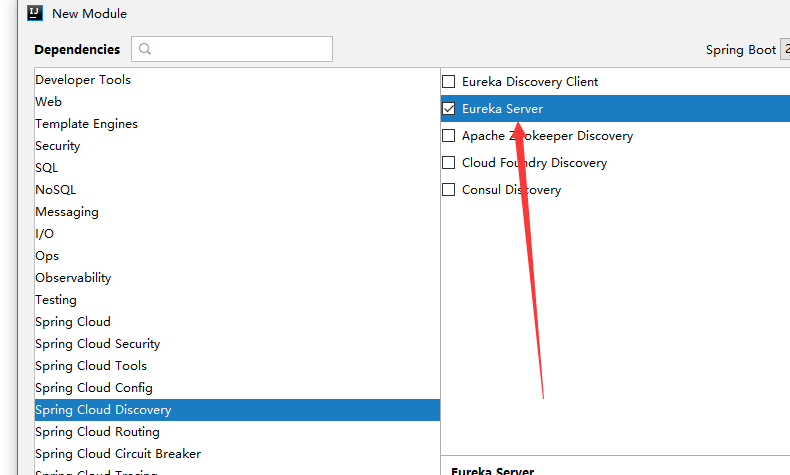Select the Spring Cloud category

tap(237, 322)
